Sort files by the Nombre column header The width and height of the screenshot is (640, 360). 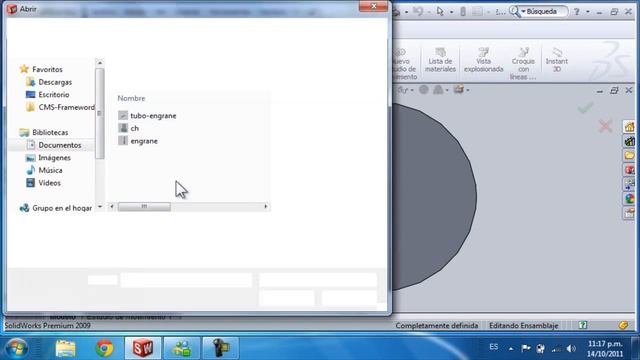131,98
